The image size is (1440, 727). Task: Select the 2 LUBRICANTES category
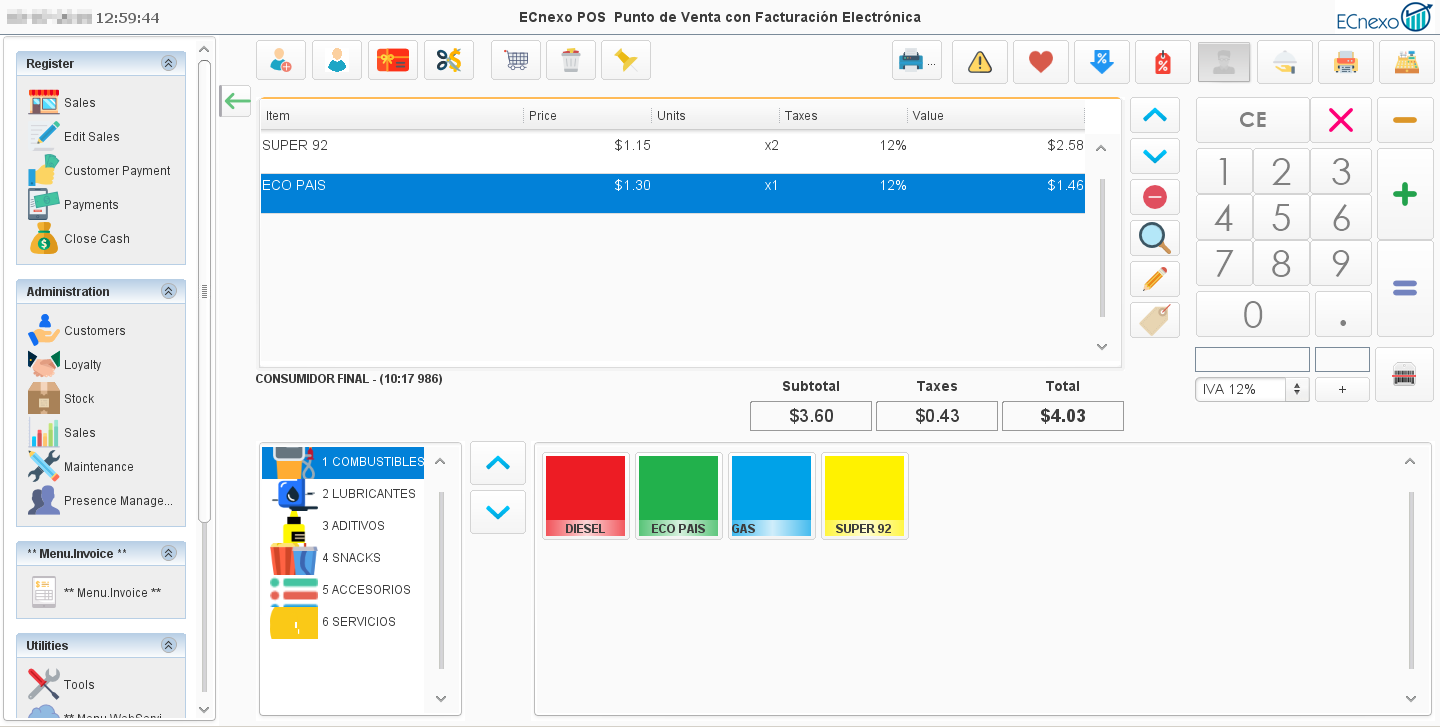pyautogui.click(x=343, y=494)
